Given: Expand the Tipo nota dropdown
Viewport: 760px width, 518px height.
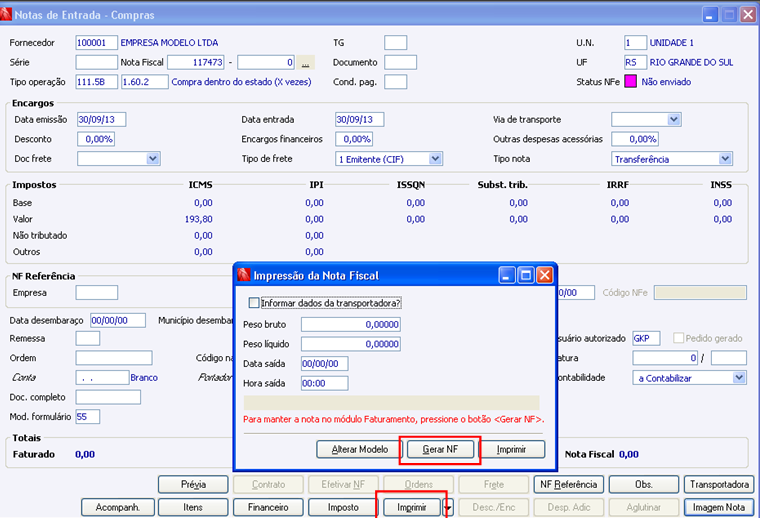Looking at the screenshot, I should tap(725, 158).
